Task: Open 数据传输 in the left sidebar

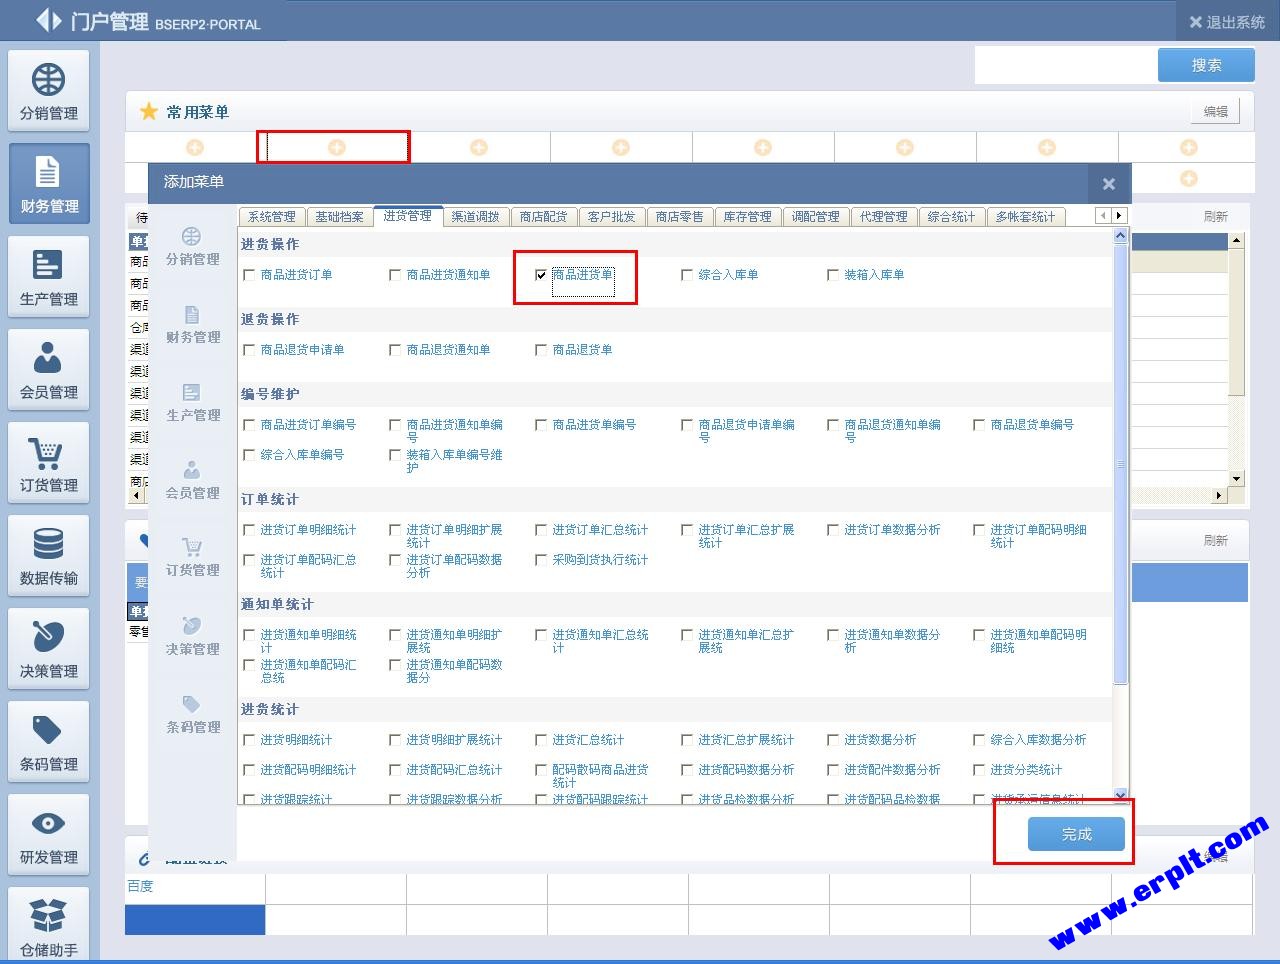Action: click(49, 556)
